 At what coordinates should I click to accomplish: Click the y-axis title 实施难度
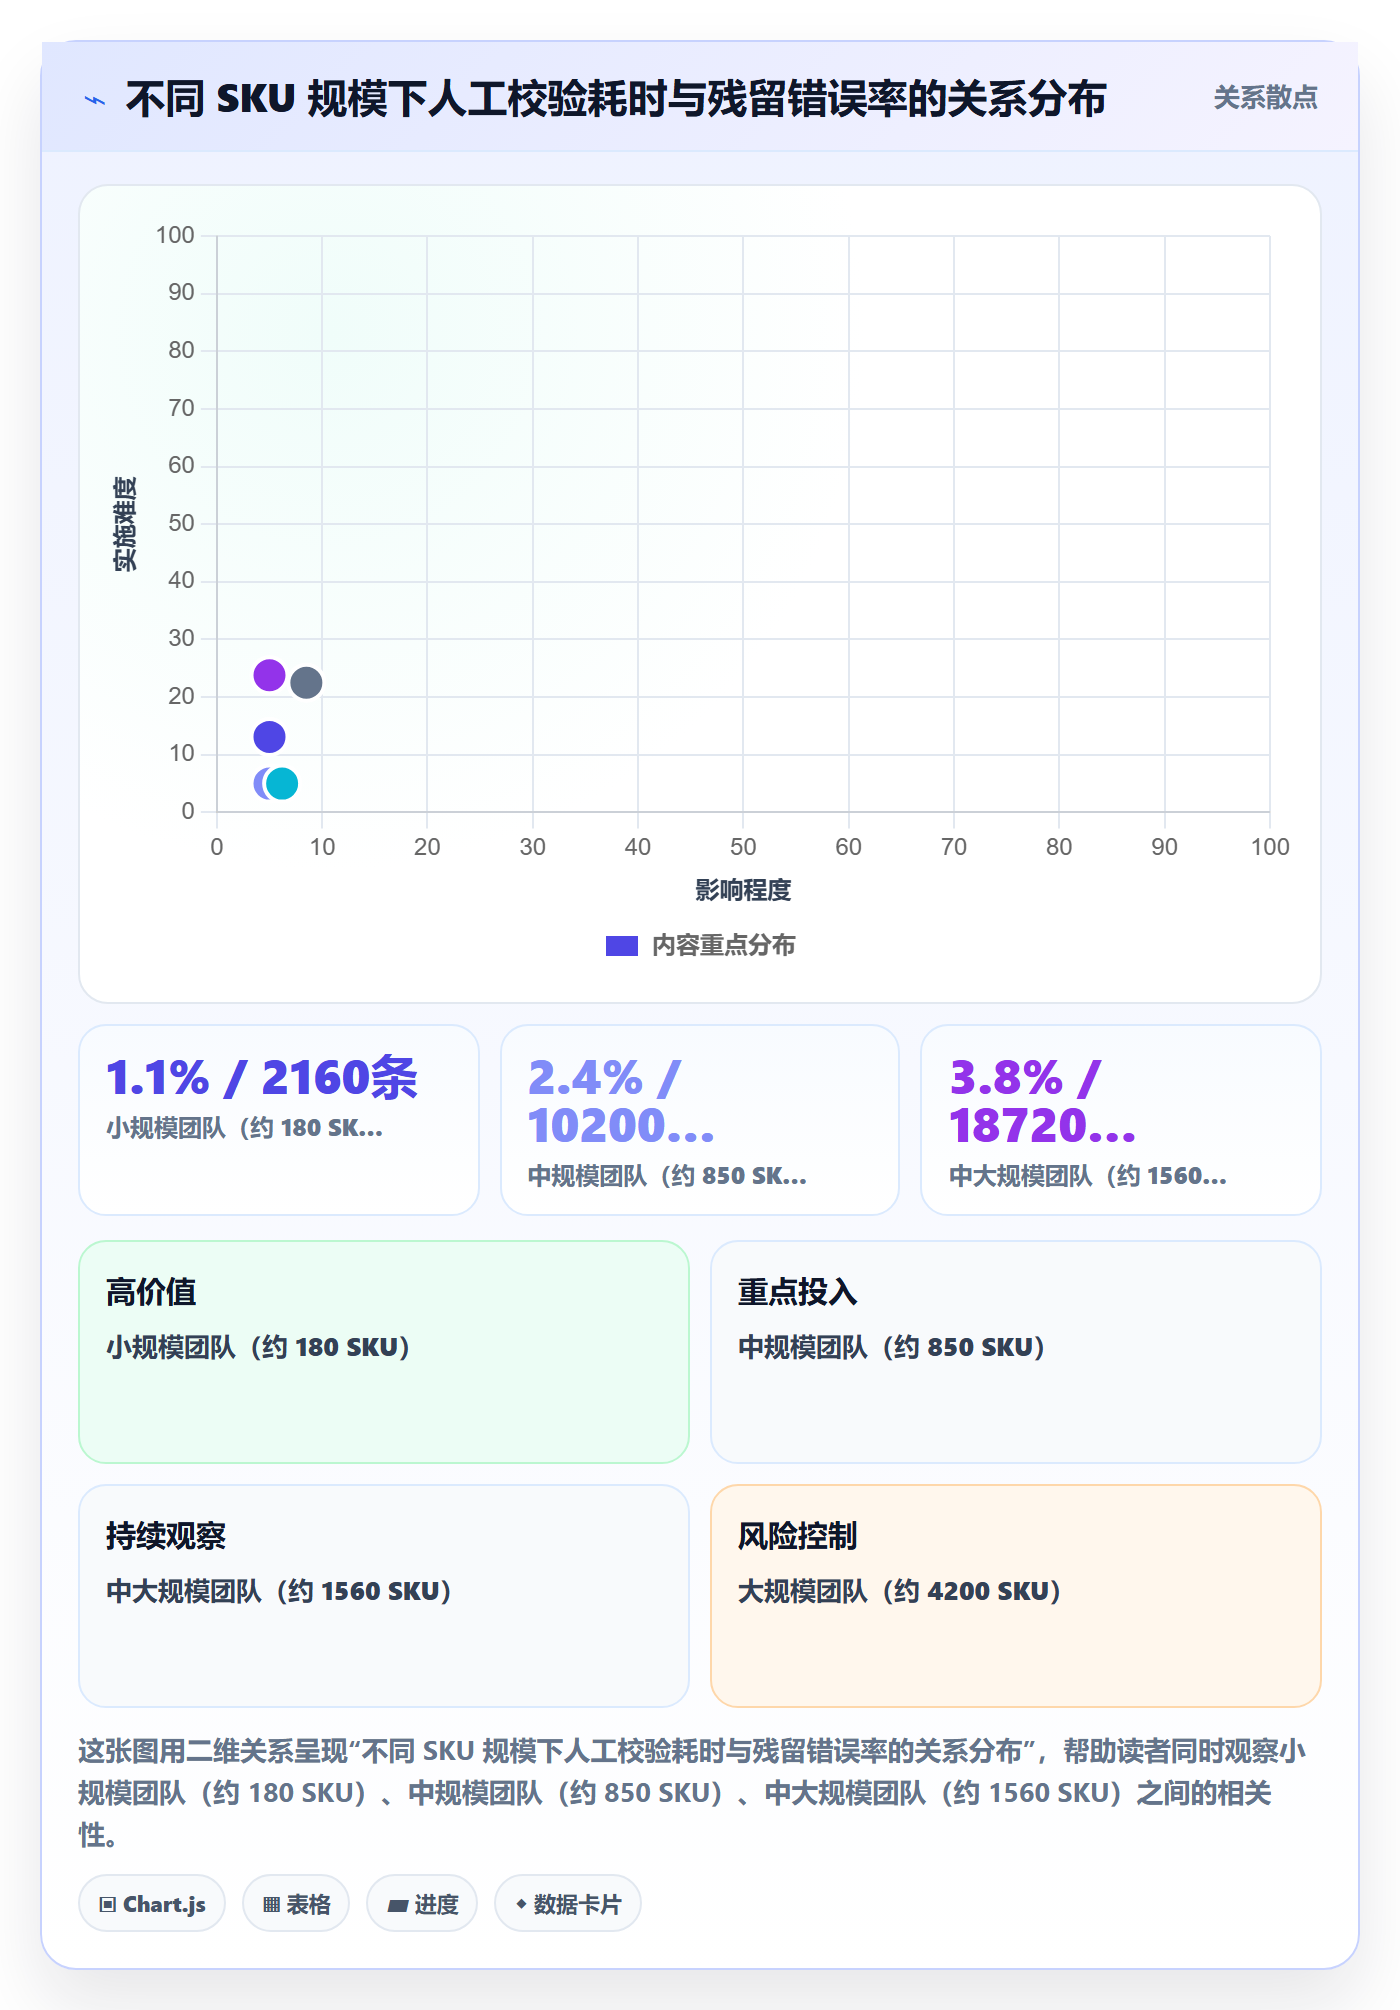125,524
